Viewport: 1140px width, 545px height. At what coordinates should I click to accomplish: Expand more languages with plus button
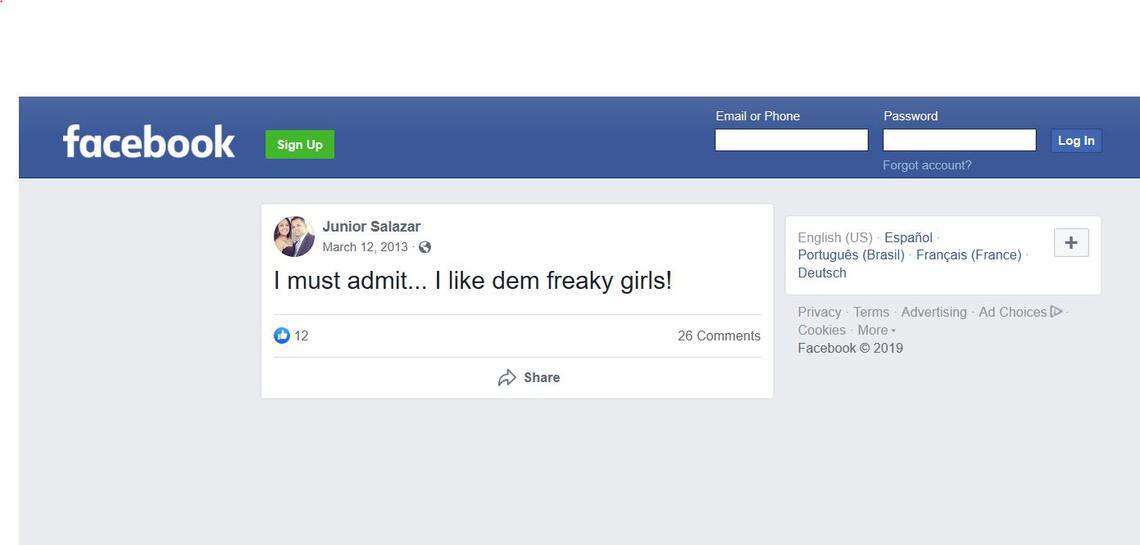click(1071, 243)
